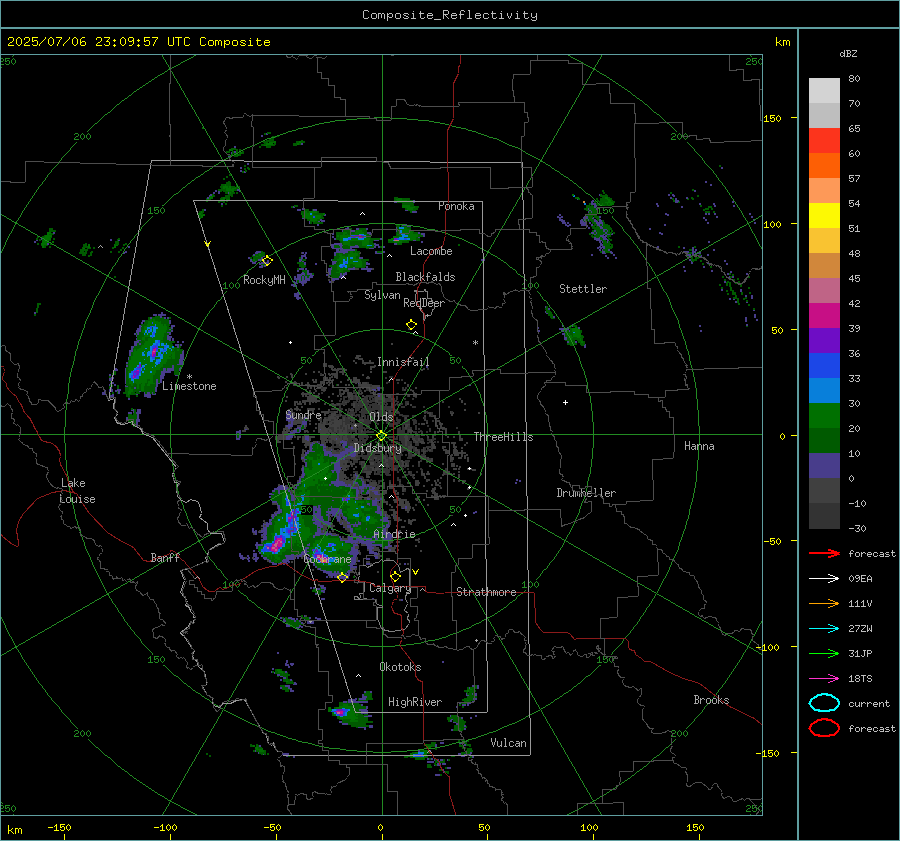Click the Hanna label
This screenshot has height=841, width=900.
[x=699, y=446]
